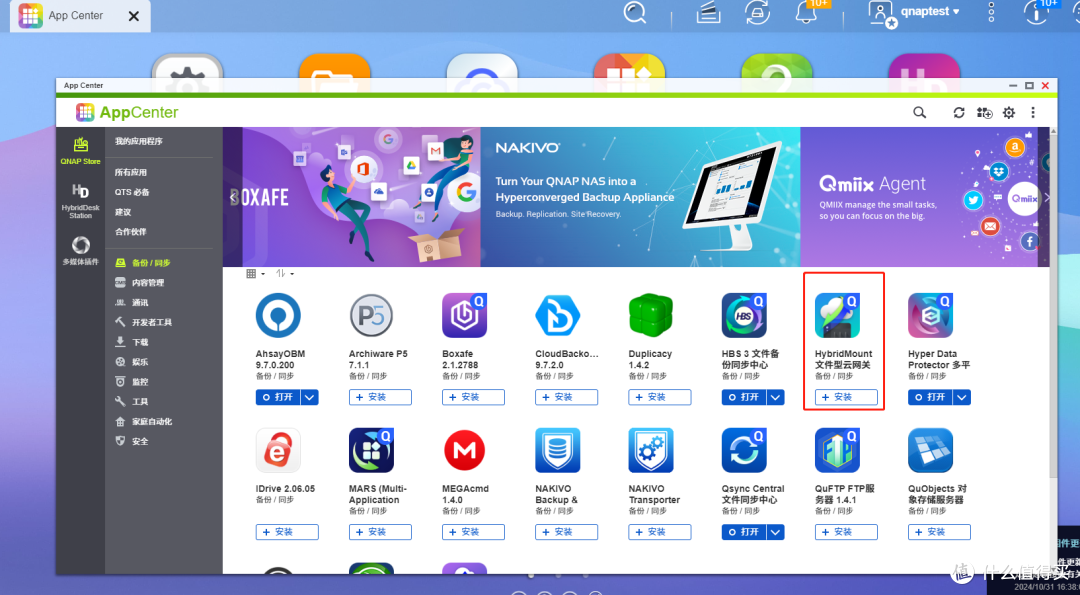Click the notification bell in the top bar
The image size is (1080, 595).
pos(806,14)
